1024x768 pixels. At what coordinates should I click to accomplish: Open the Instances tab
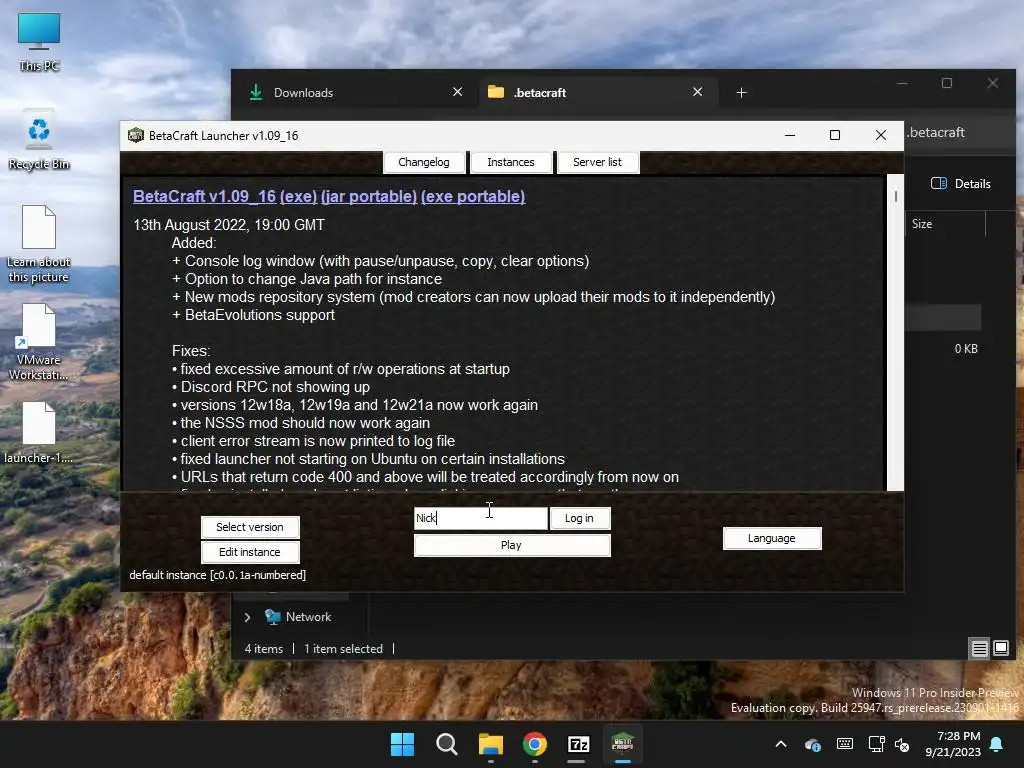coord(511,162)
